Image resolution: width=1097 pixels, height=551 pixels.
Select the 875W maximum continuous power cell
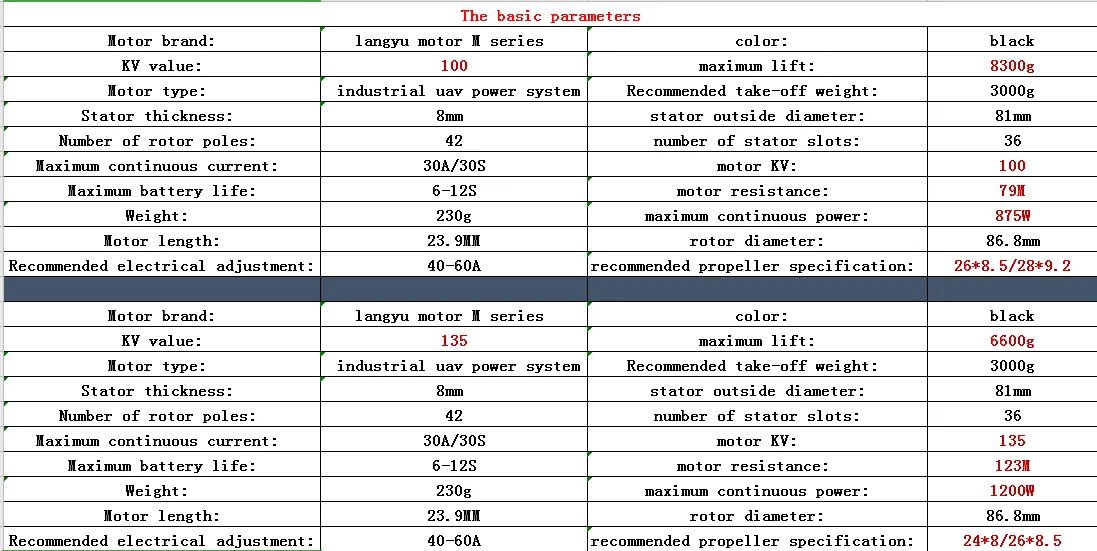tap(1012, 216)
